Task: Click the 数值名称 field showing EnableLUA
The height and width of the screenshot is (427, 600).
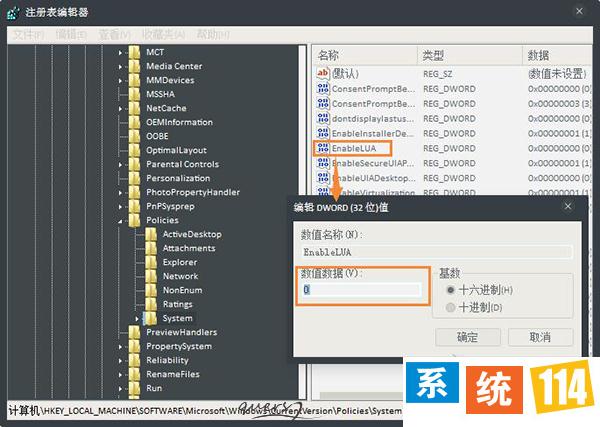Action: (x=437, y=252)
